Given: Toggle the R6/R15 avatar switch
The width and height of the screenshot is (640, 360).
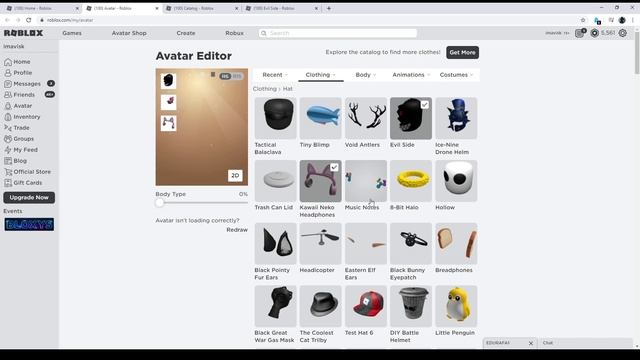Looking at the screenshot, I should pyautogui.click(x=231, y=76).
